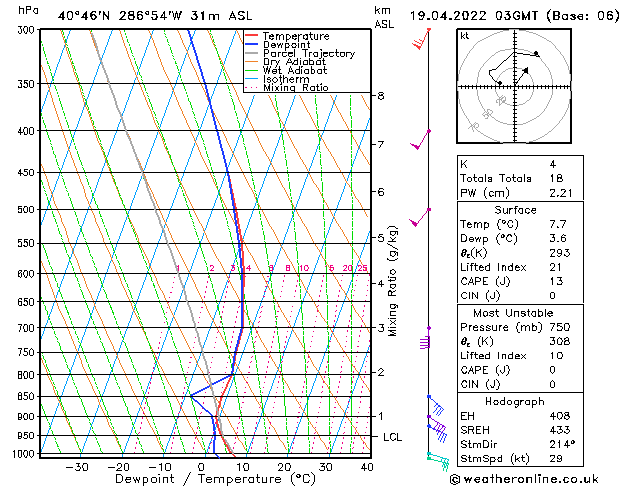Screen dimensions: 629x486
Task: Click the 'kt' unit label in hodograph
Action: tap(465, 36)
